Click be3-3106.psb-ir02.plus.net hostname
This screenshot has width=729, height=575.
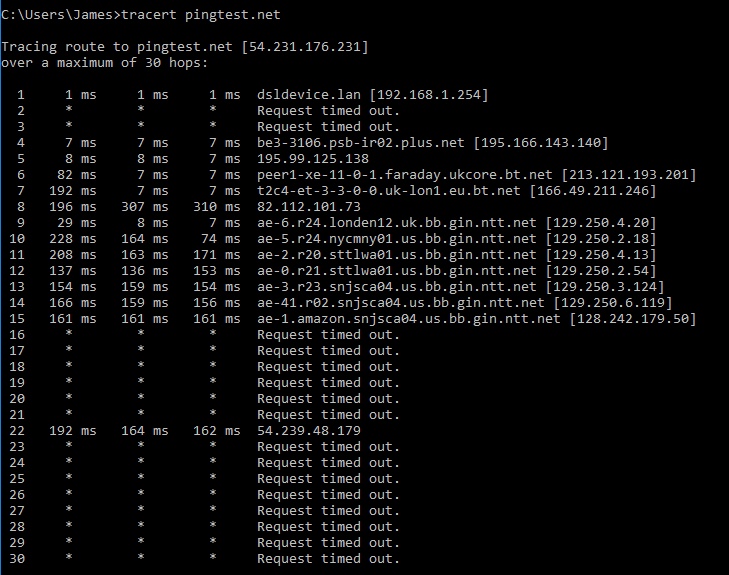point(361,143)
